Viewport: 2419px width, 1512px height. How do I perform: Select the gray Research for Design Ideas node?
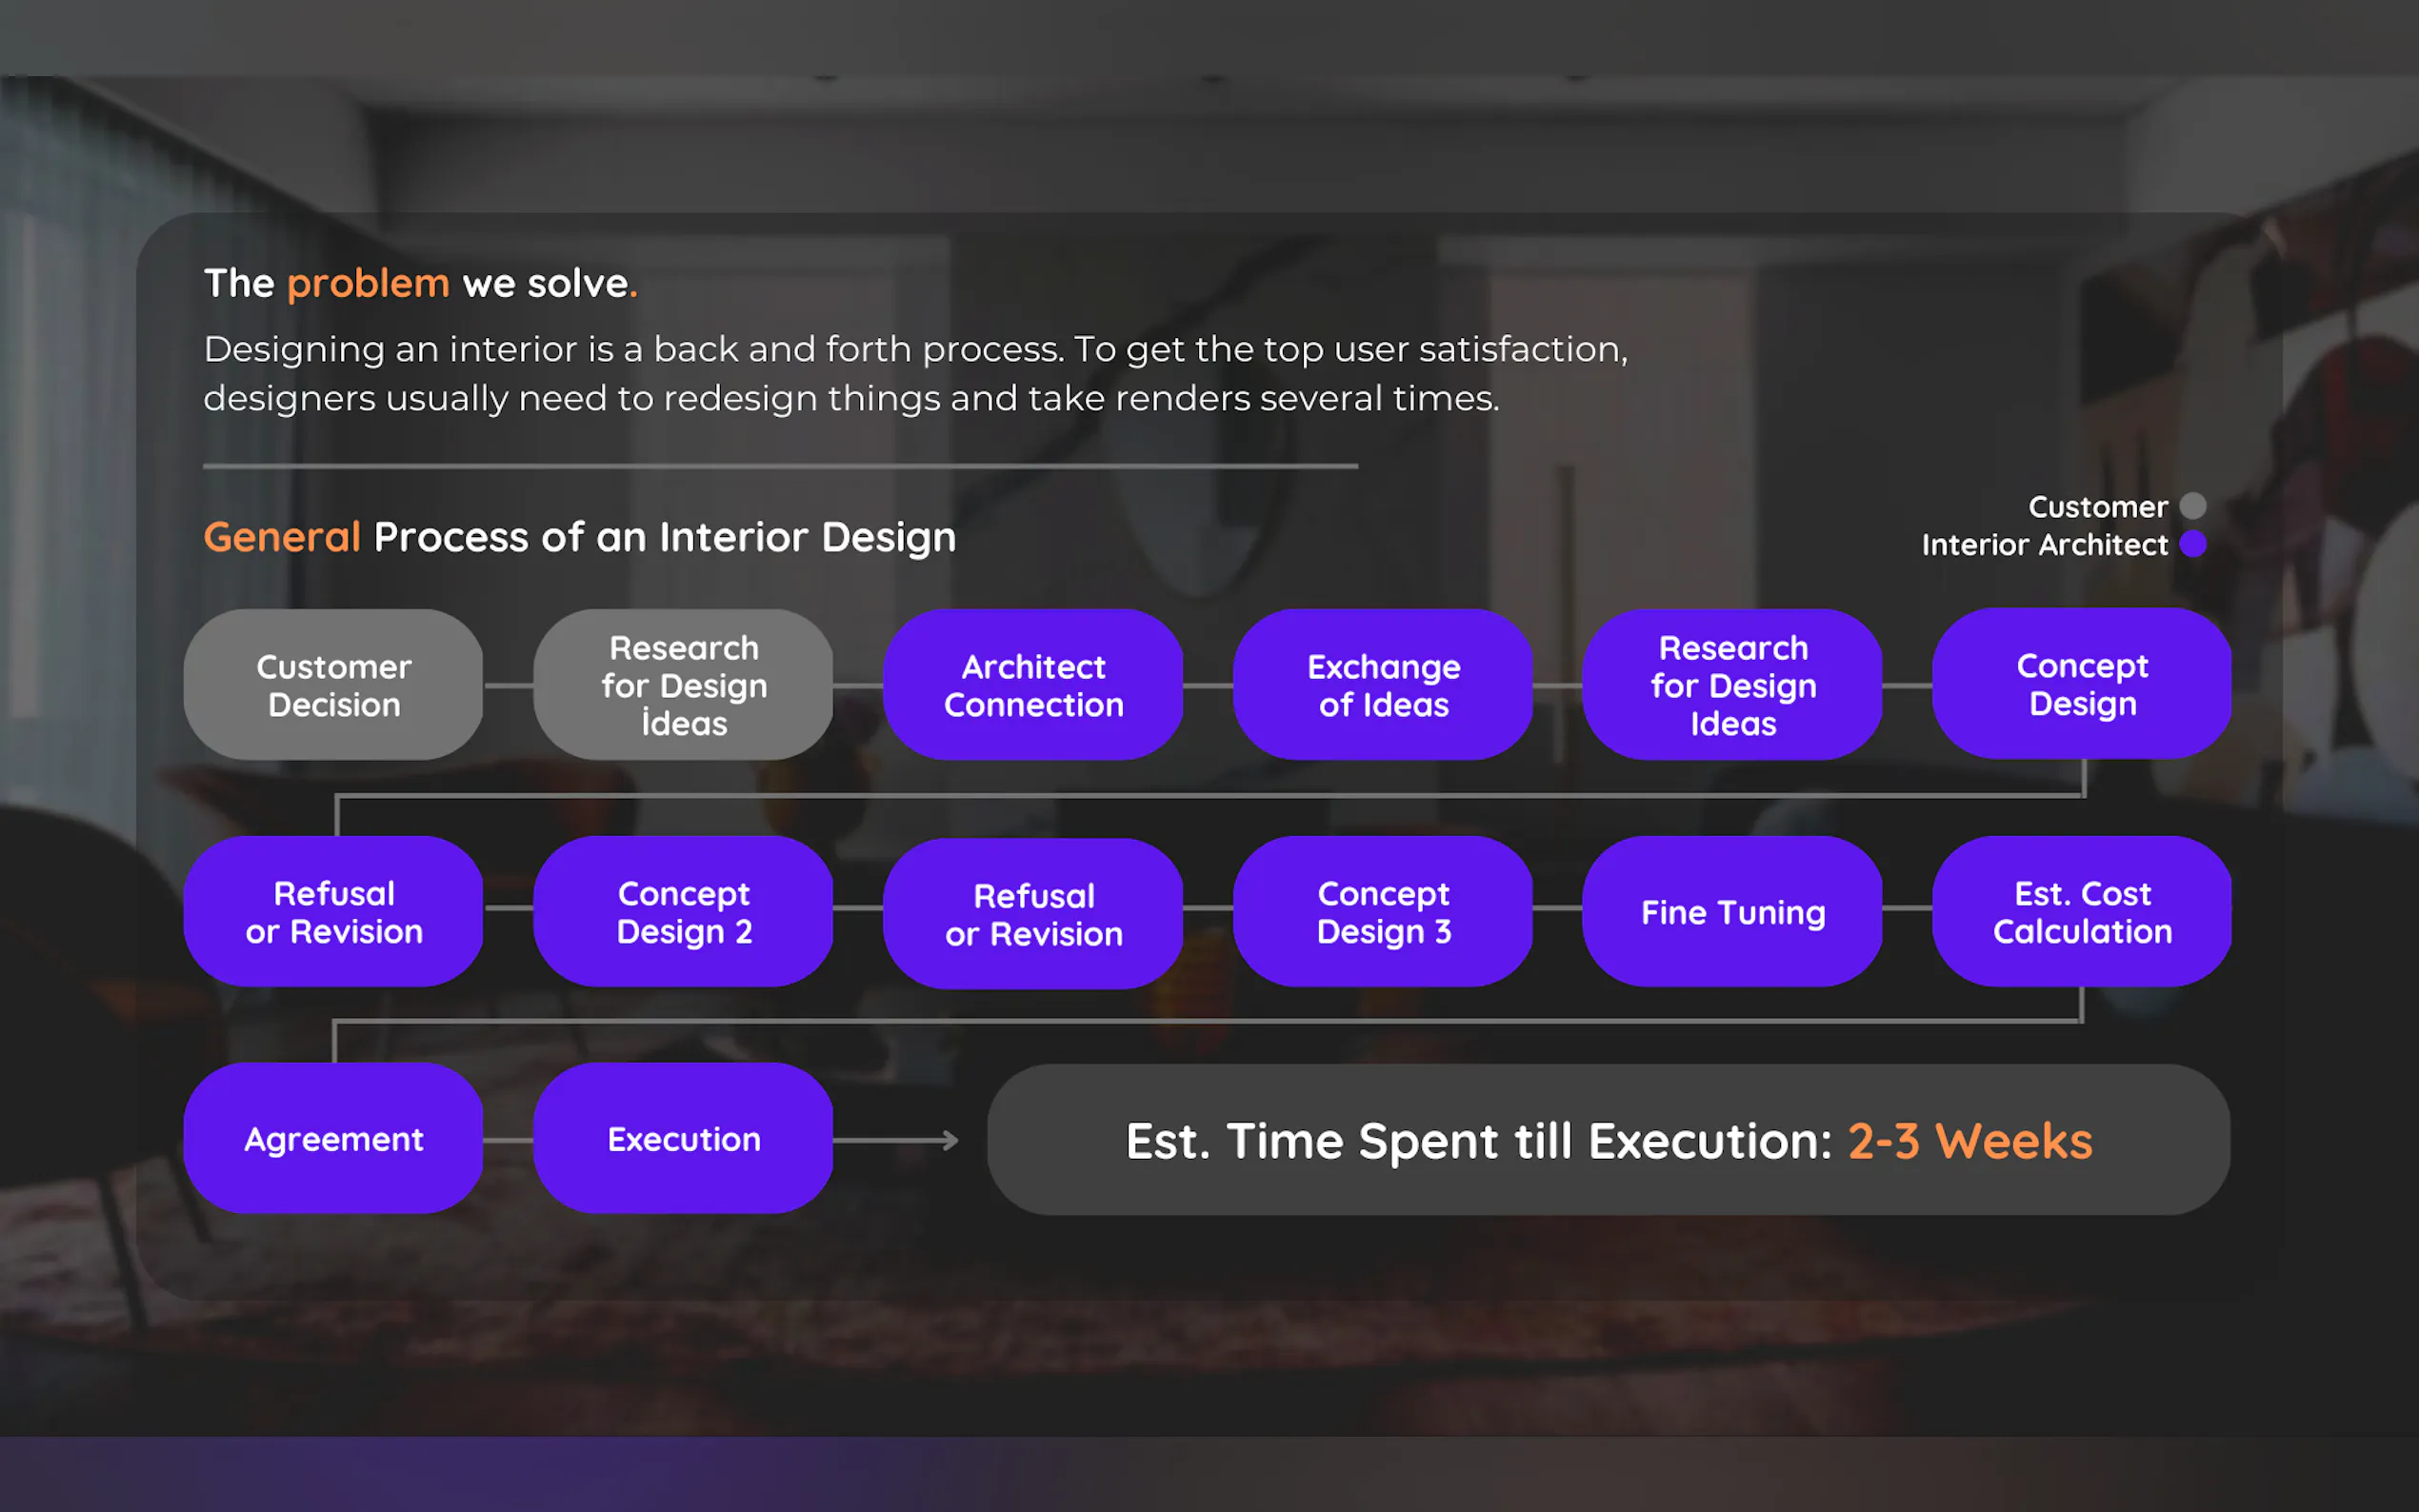[683, 685]
